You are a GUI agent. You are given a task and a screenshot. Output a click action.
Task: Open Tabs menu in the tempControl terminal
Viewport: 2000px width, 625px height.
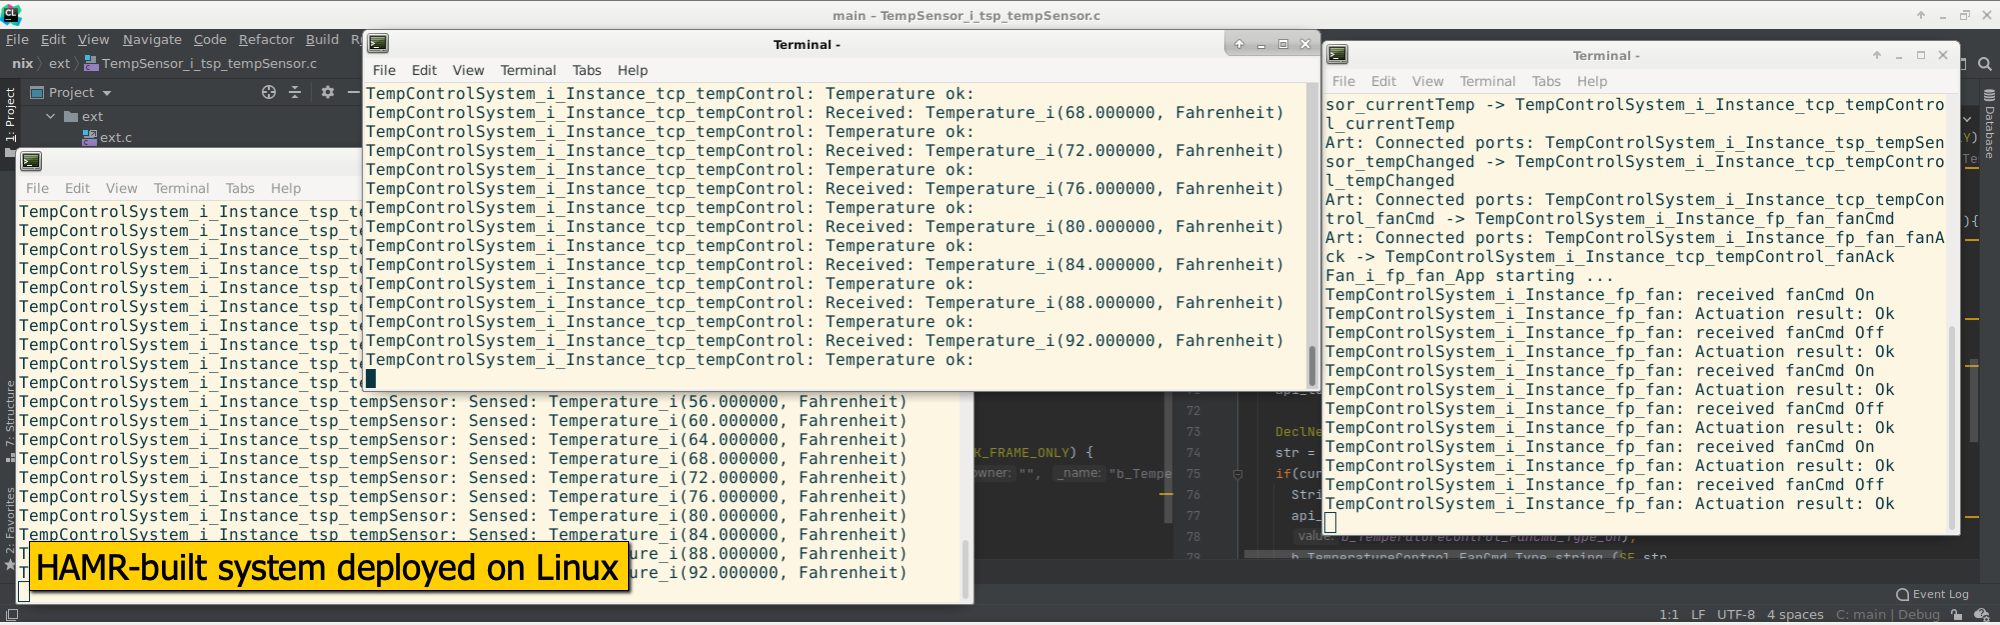click(x=586, y=71)
